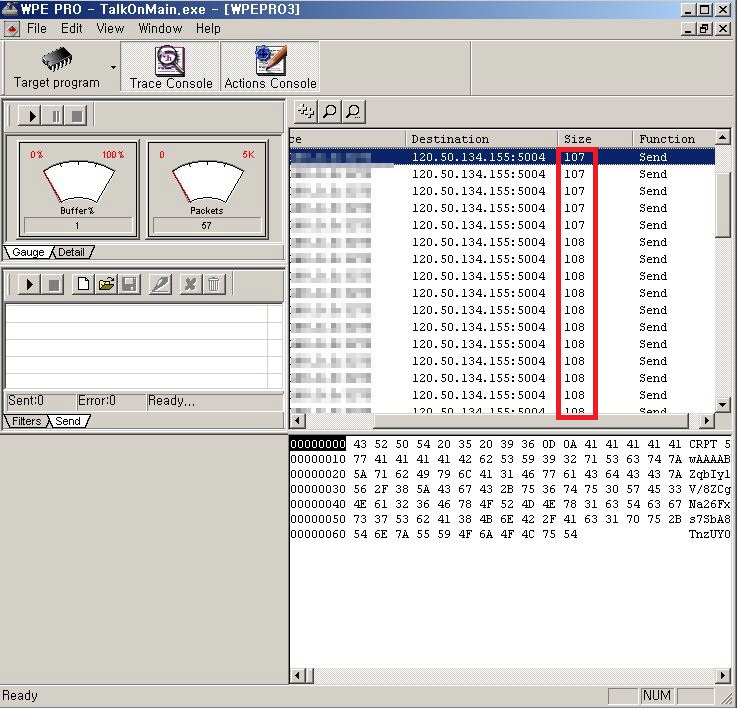Click the Target program chip icon

[x=57, y=59]
